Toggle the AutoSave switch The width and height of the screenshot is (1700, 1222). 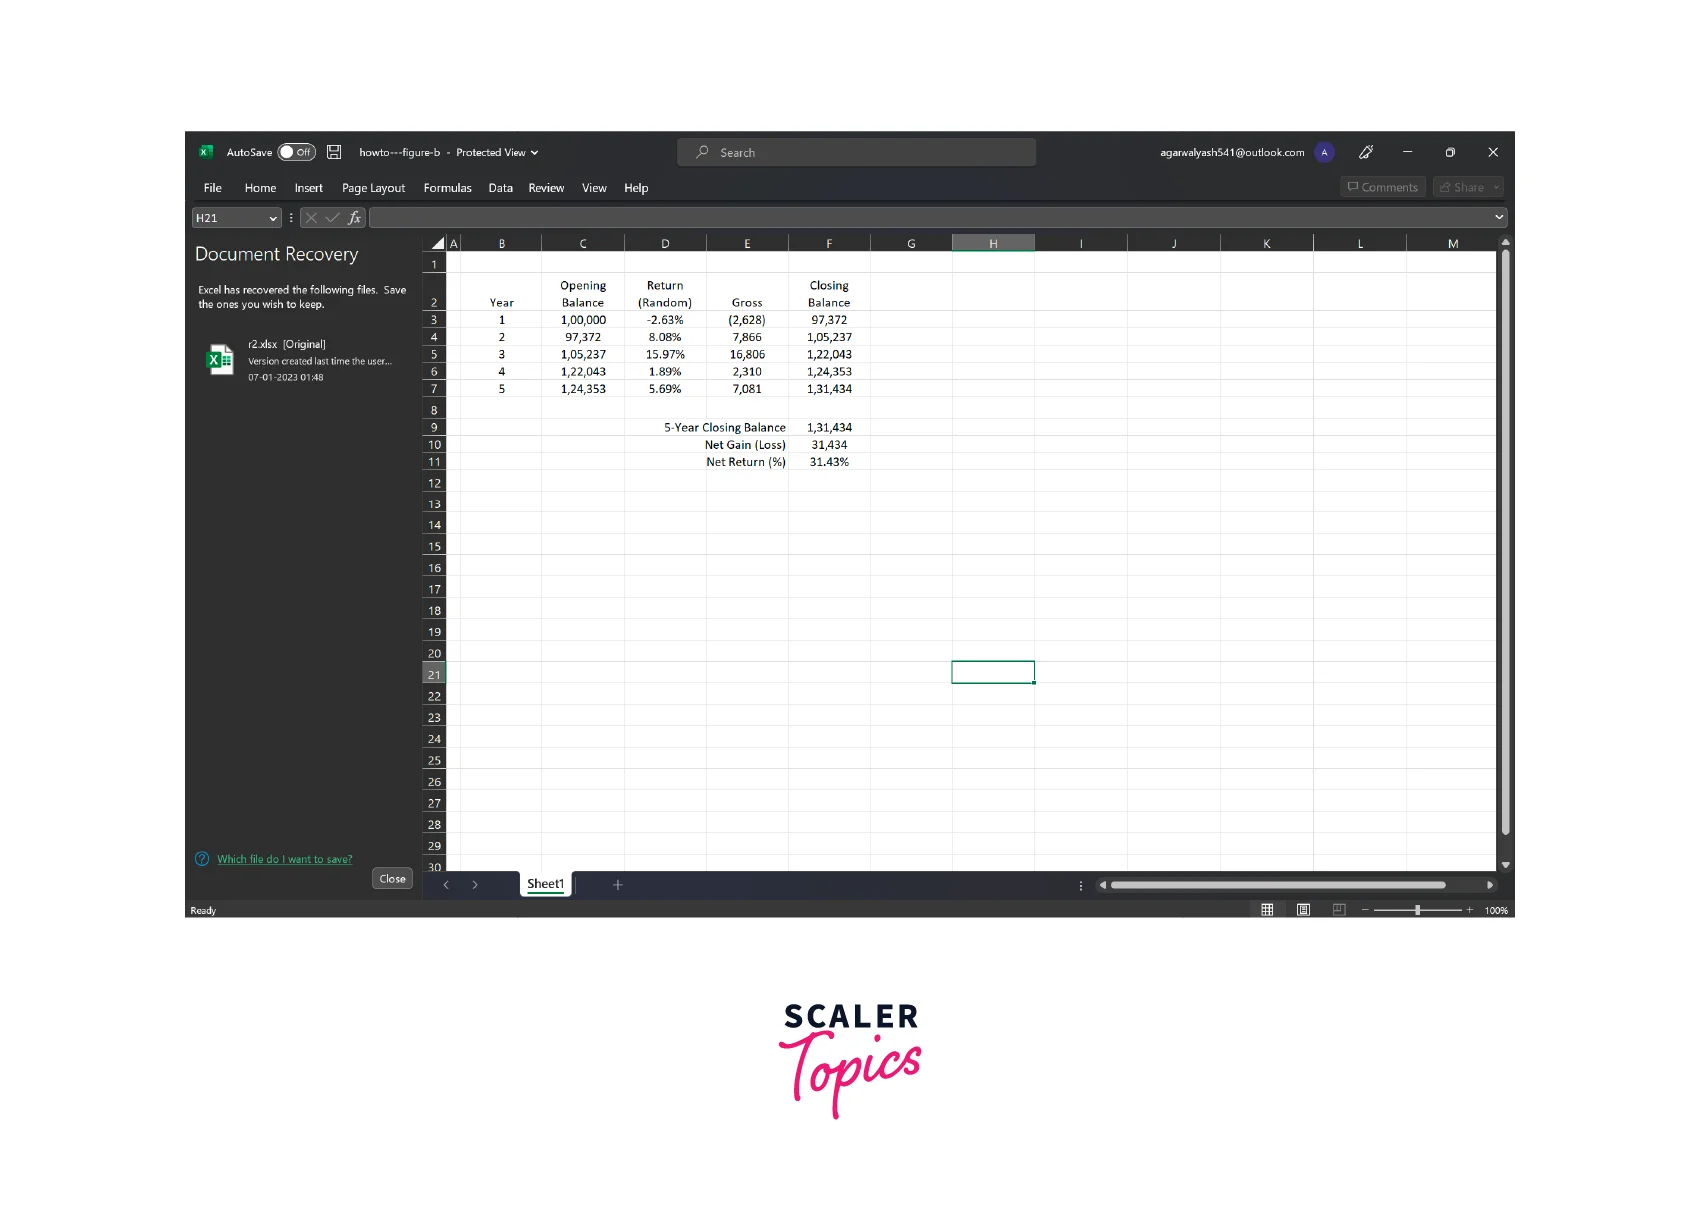click(x=296, y=152)
